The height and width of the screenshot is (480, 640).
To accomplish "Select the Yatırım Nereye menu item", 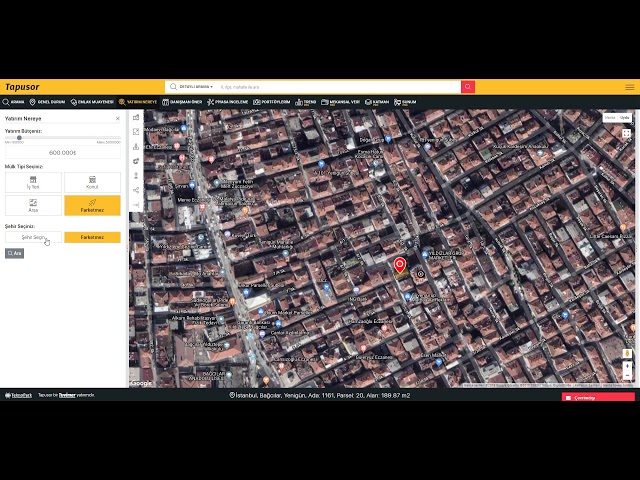I will coord(138,102).
